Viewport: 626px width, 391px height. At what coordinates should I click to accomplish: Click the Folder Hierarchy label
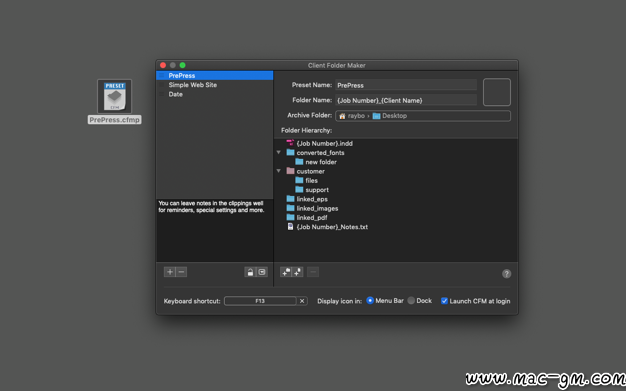pyautogui.click(x=307, y=130)
